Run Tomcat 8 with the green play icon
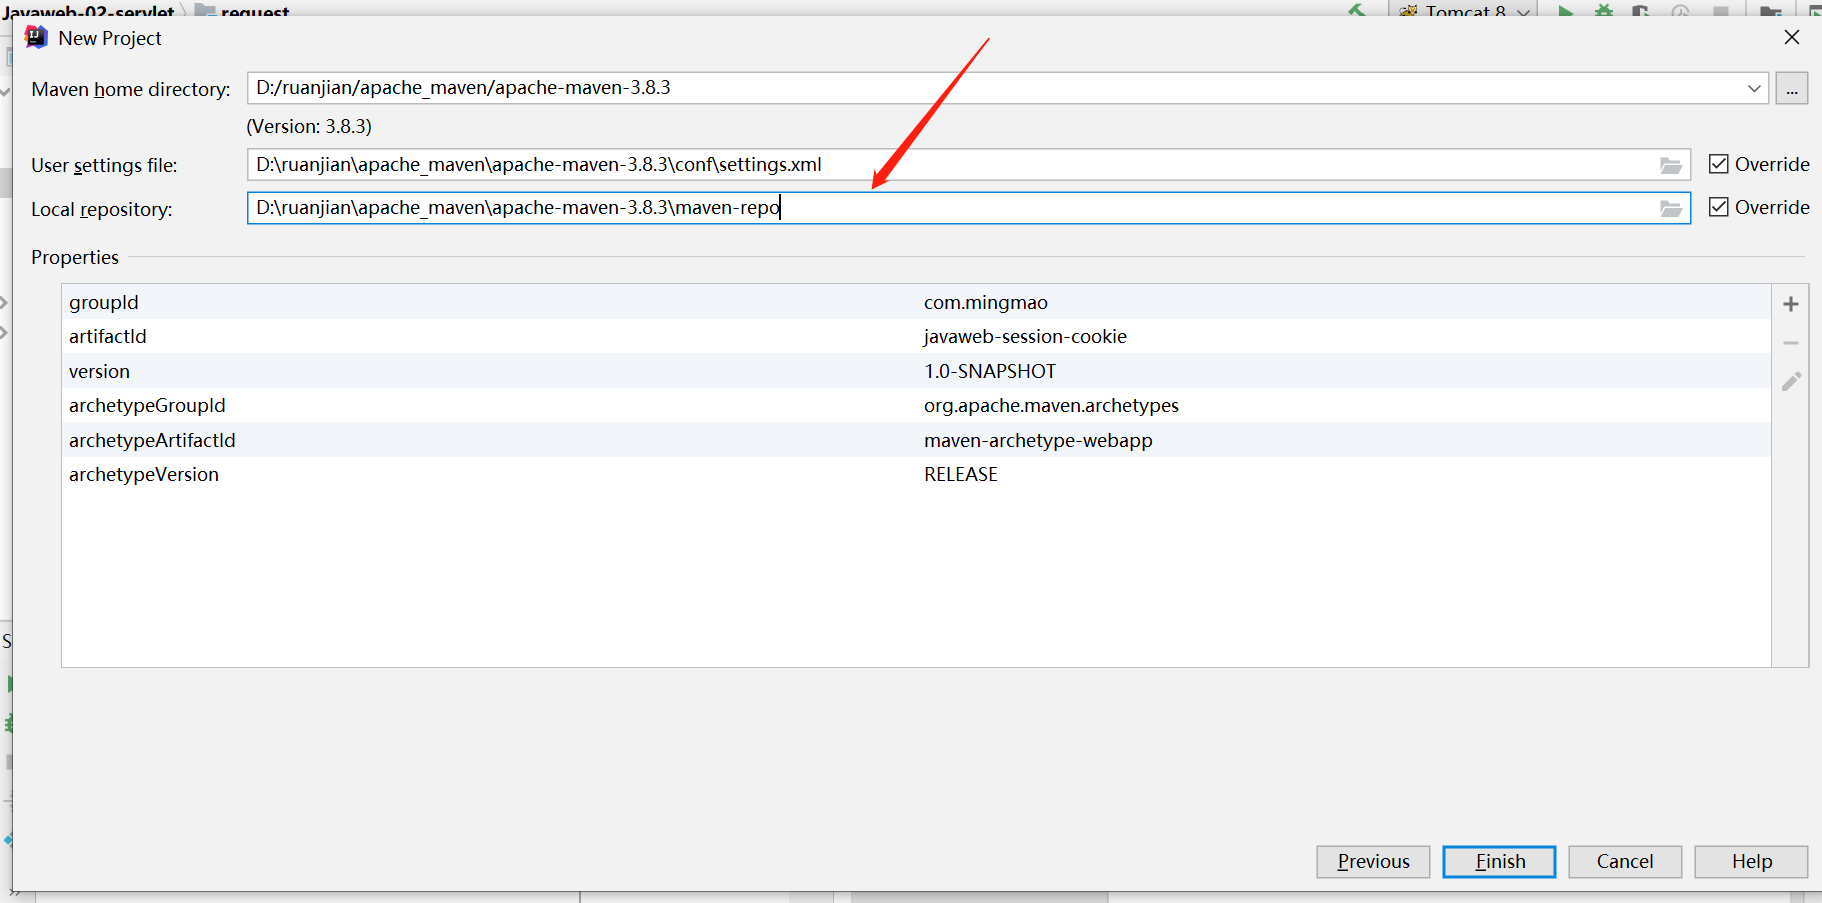 (x=1566, y=11)
